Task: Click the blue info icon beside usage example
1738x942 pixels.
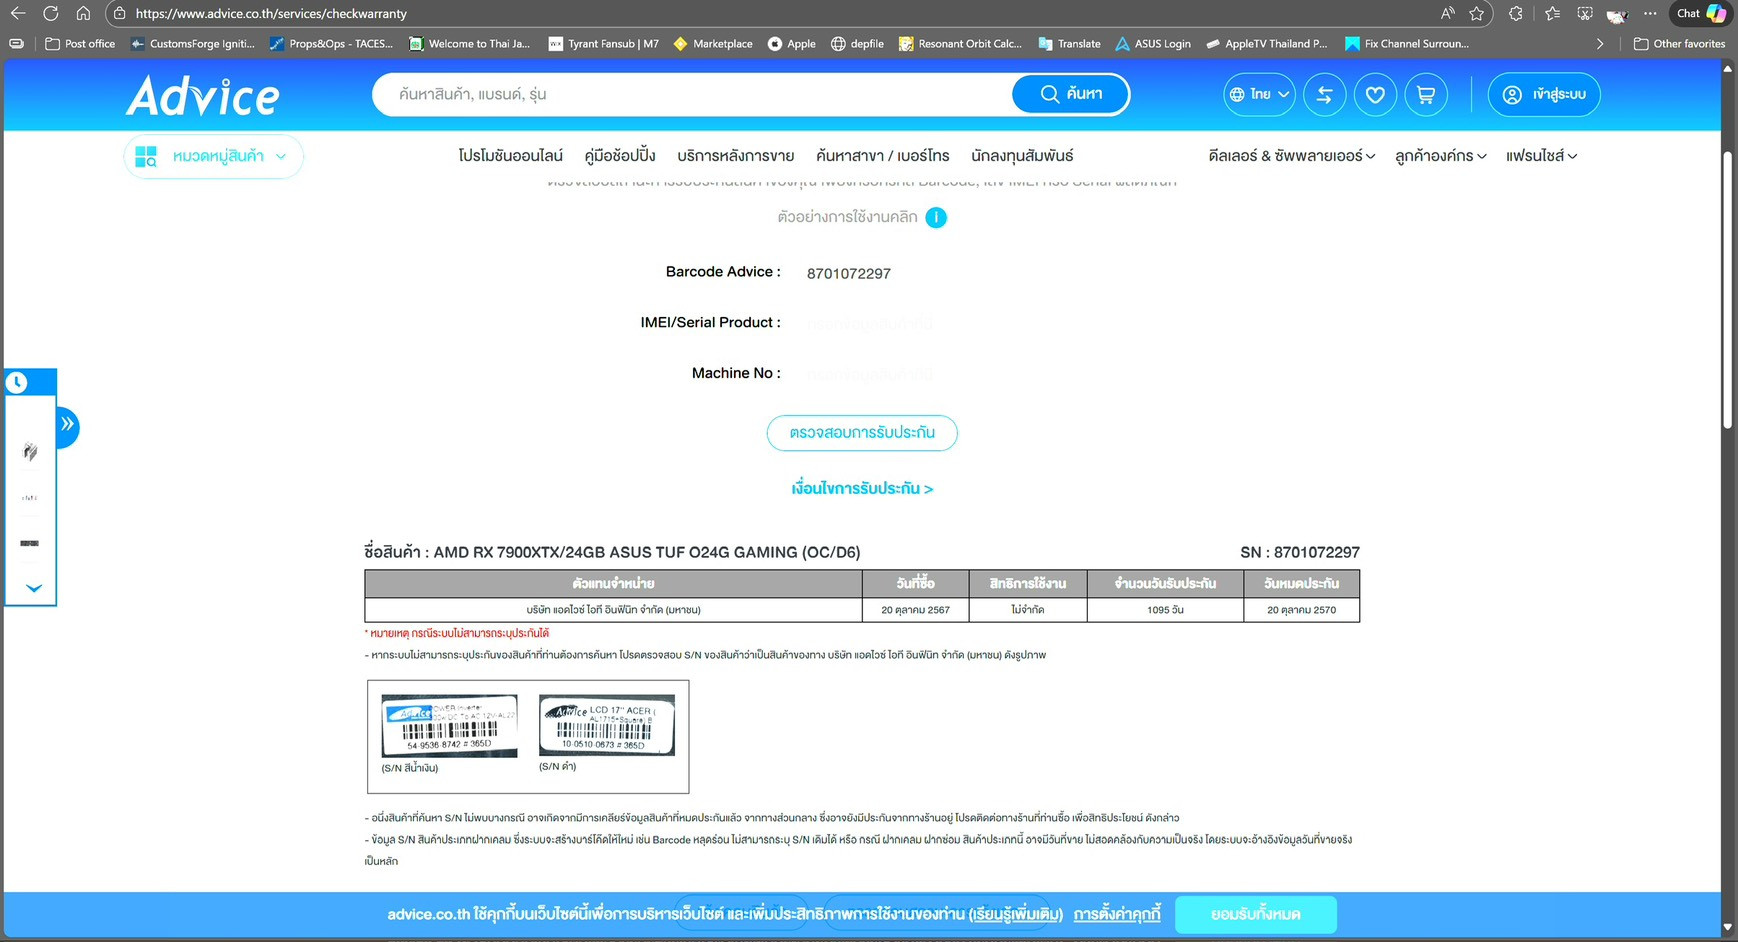Action: (x=936, y=218)
